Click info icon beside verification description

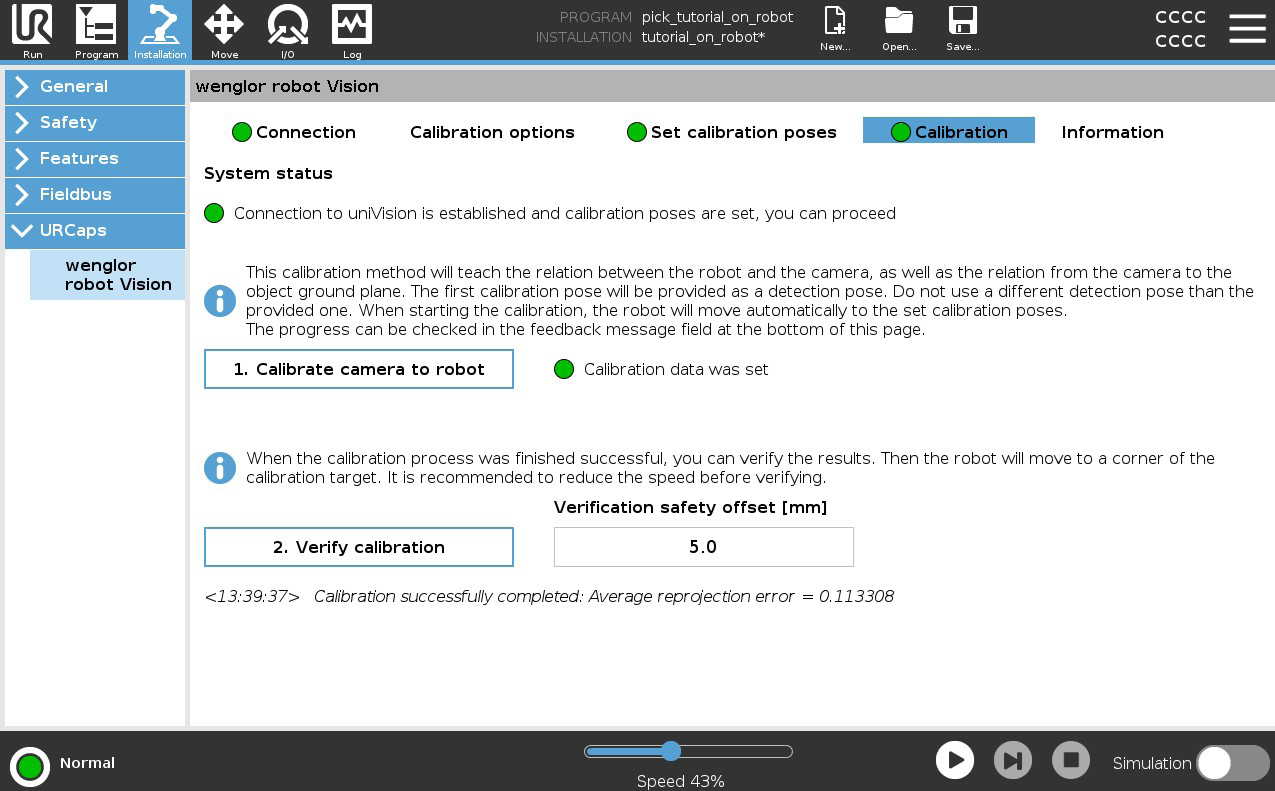pos(220,468)
